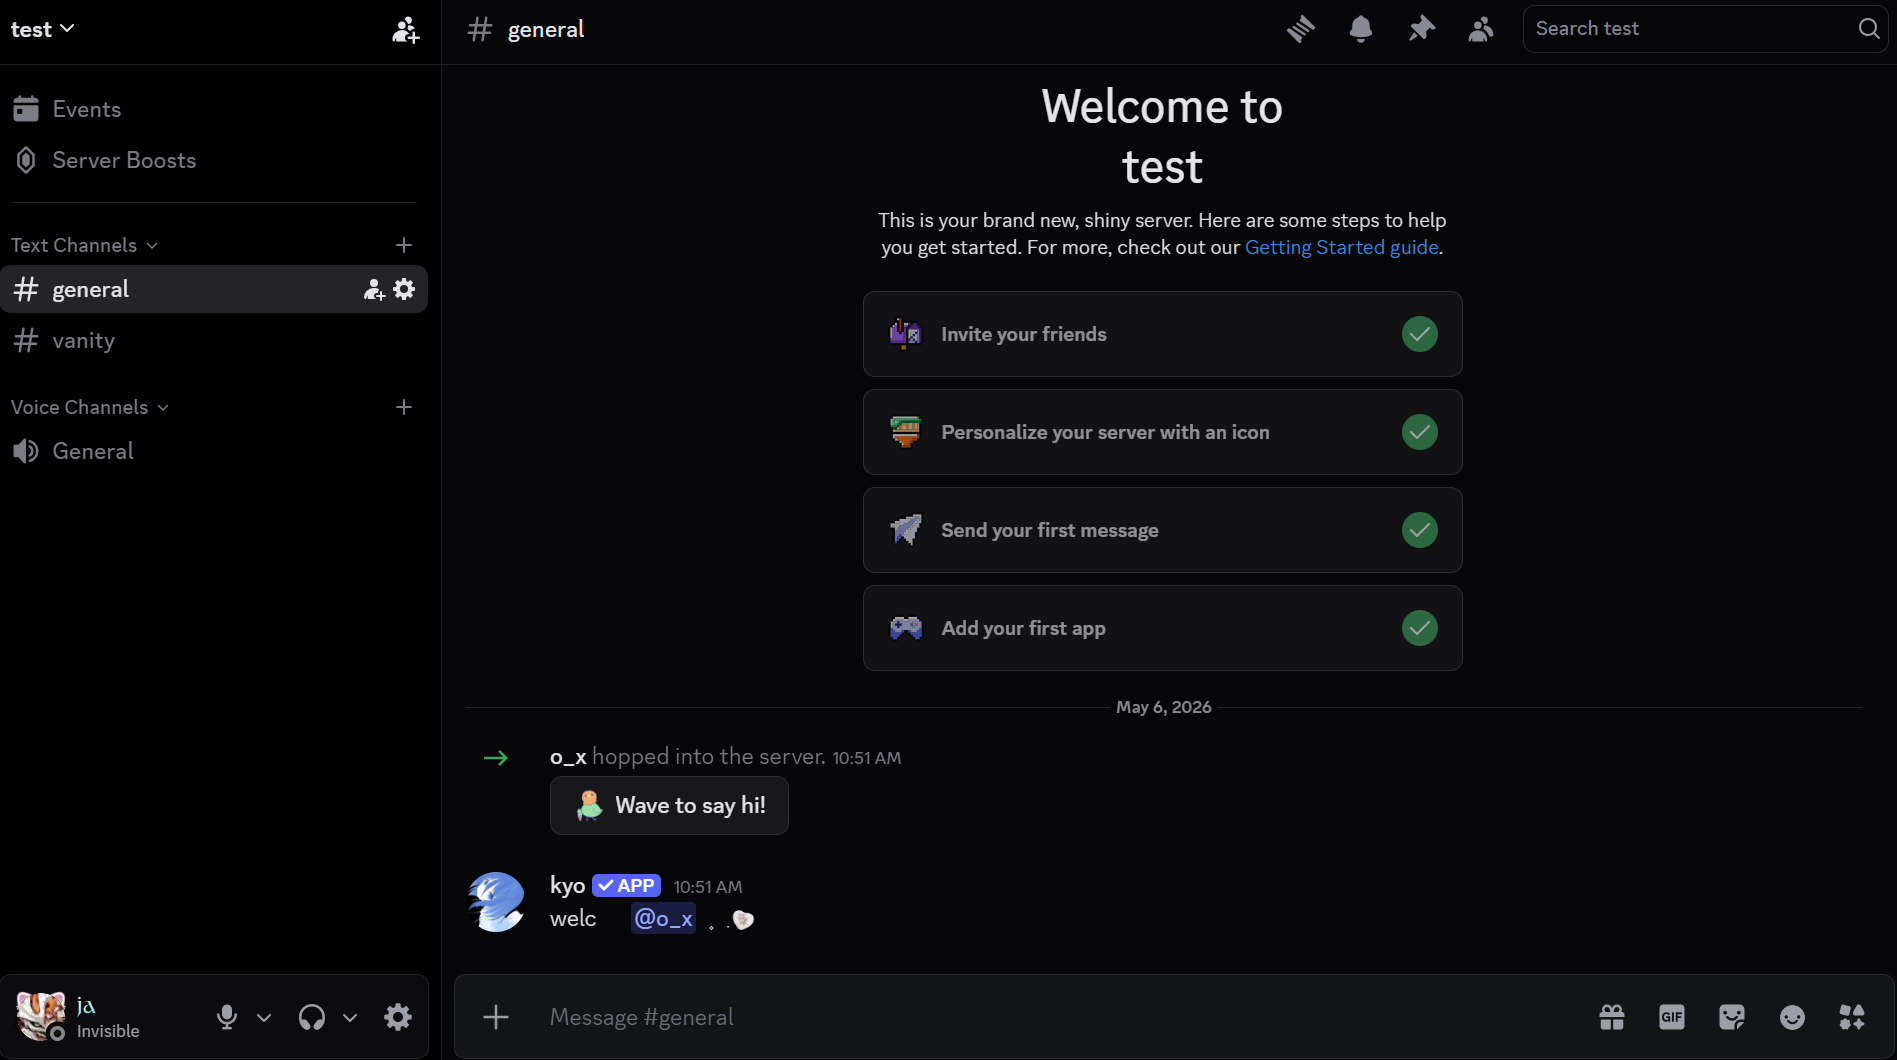Open notification settings bell icon
This screenshot has height=1060, width=1897.
[1360, 29]
